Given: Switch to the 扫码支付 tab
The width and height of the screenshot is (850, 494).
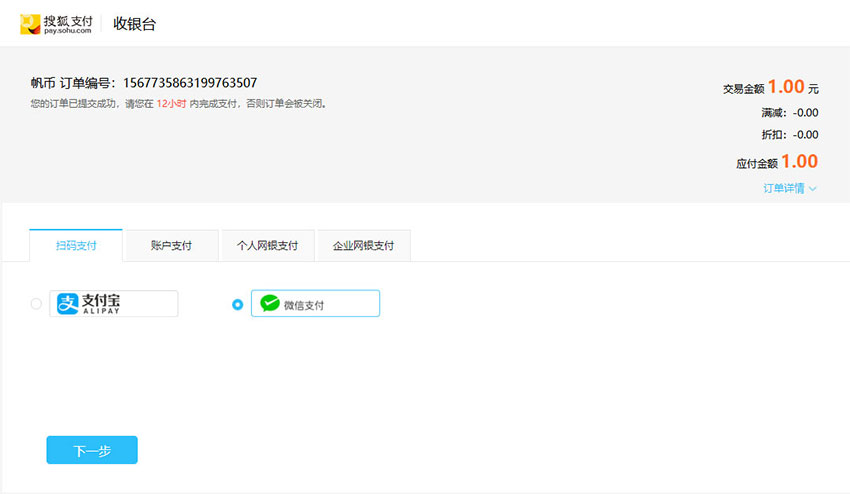Looking at the screenshot, I should click(76, 246).
